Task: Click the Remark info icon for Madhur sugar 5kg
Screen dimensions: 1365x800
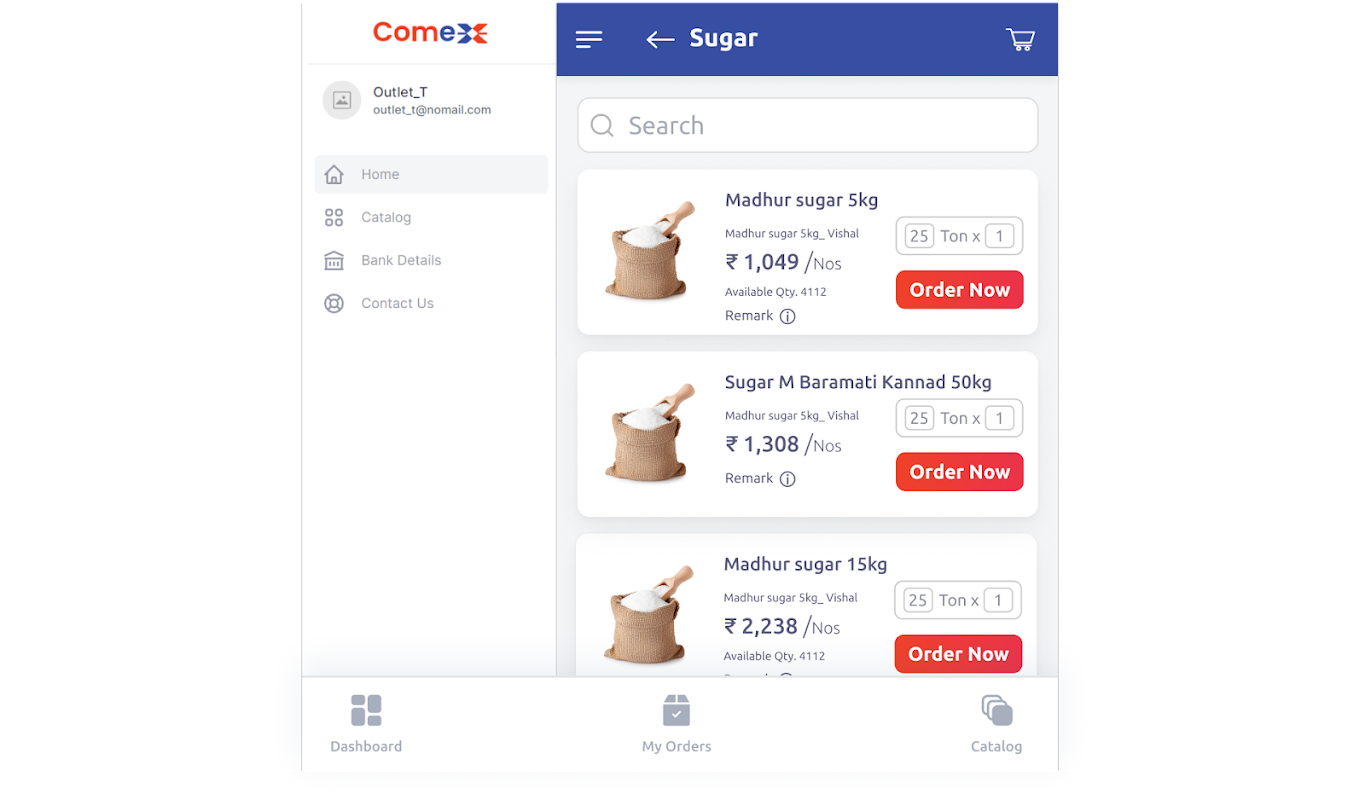Action: tap(788, 317)
